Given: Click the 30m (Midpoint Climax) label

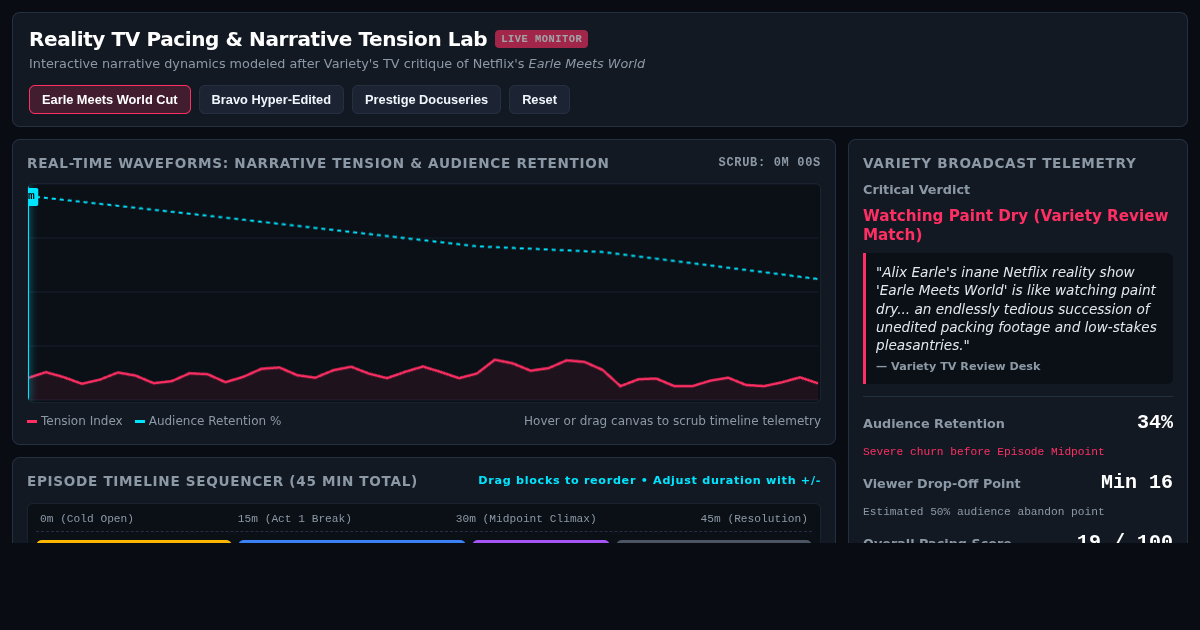Looking at the screenshot, I should (x=526, y=518).
